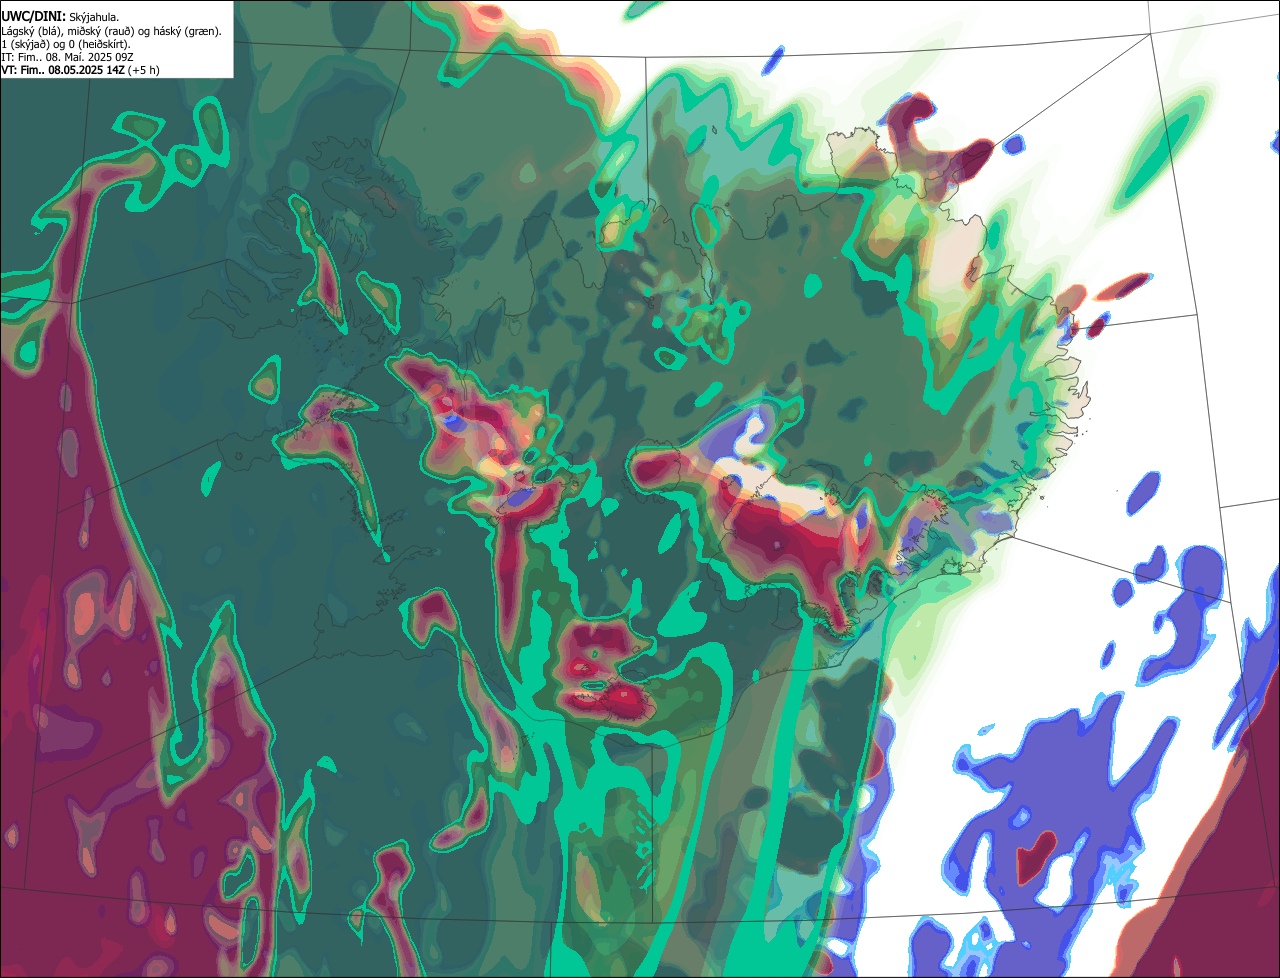Click the text '1 (skýjað) og 0 (heiðskírt).'

(67, 44)
